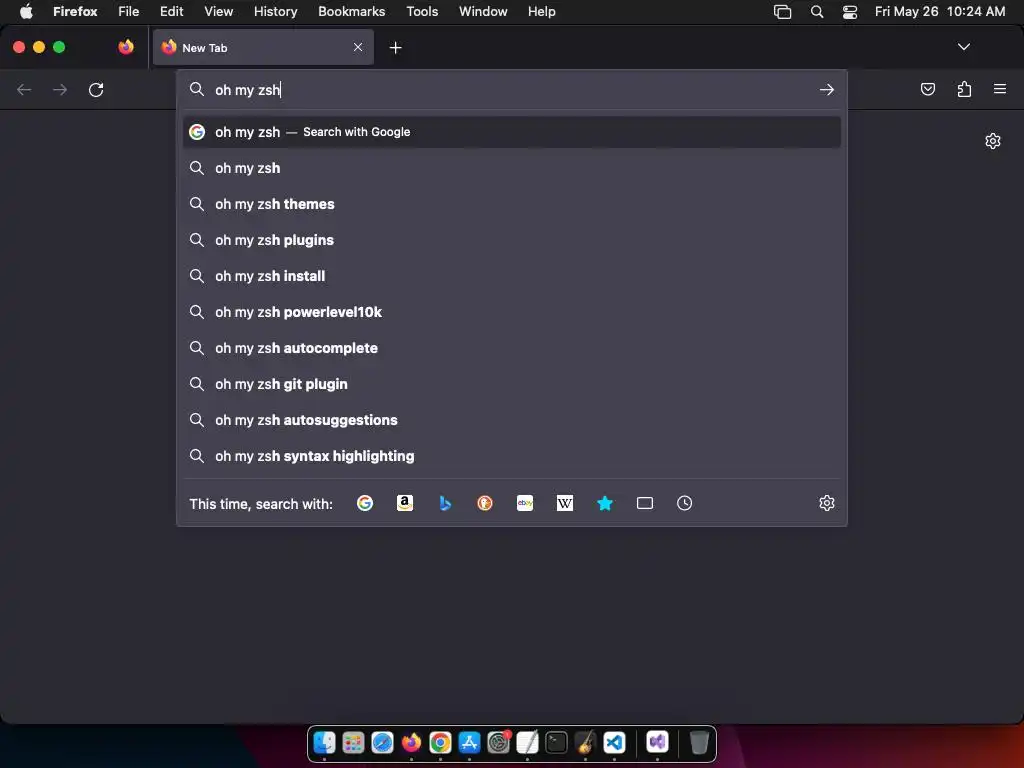
Task: Search this time with Wikipedia
Action: click(565, 503)
